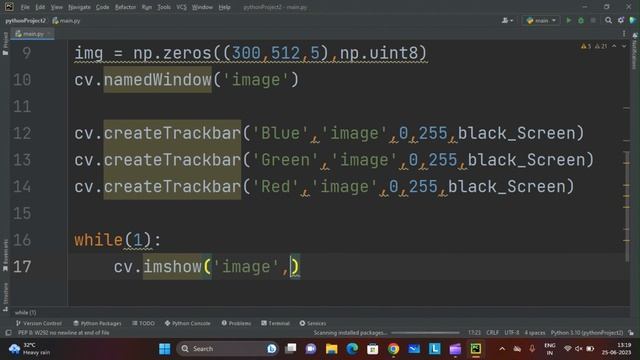Screen dimensions: 640x360
Task: Click the grey Stop button in toolbar
Action: (x=593, y=20)
